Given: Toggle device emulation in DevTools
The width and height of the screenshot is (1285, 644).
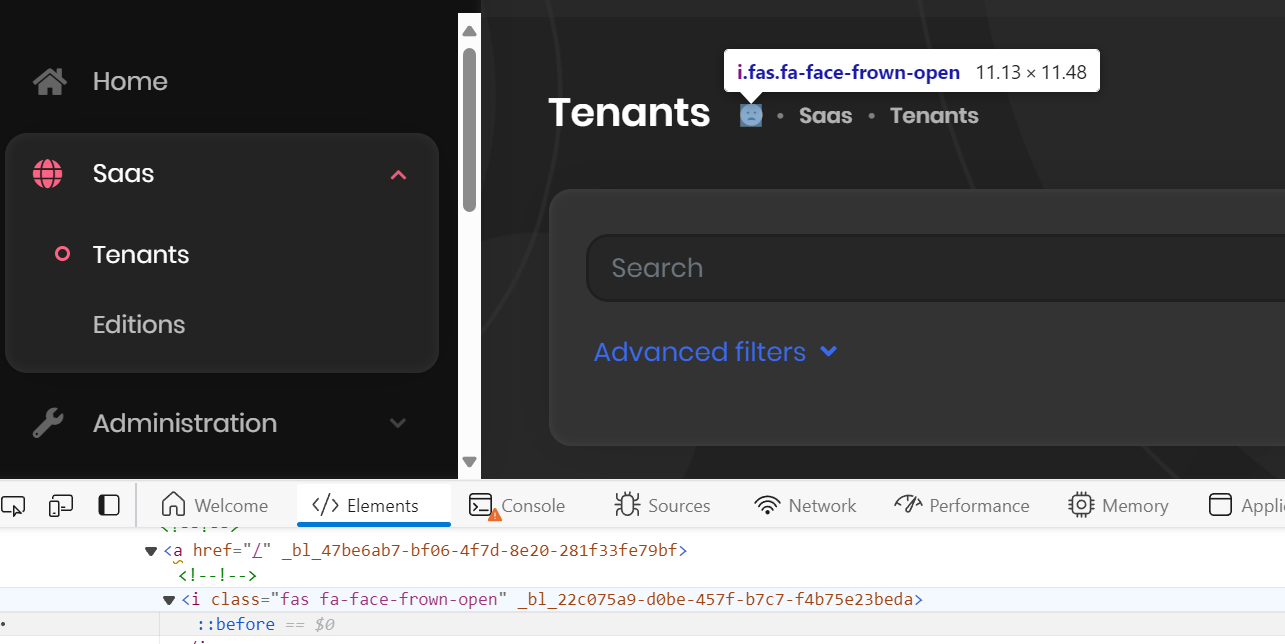Looking at the screenshot, I should click(x=61, y=506).
